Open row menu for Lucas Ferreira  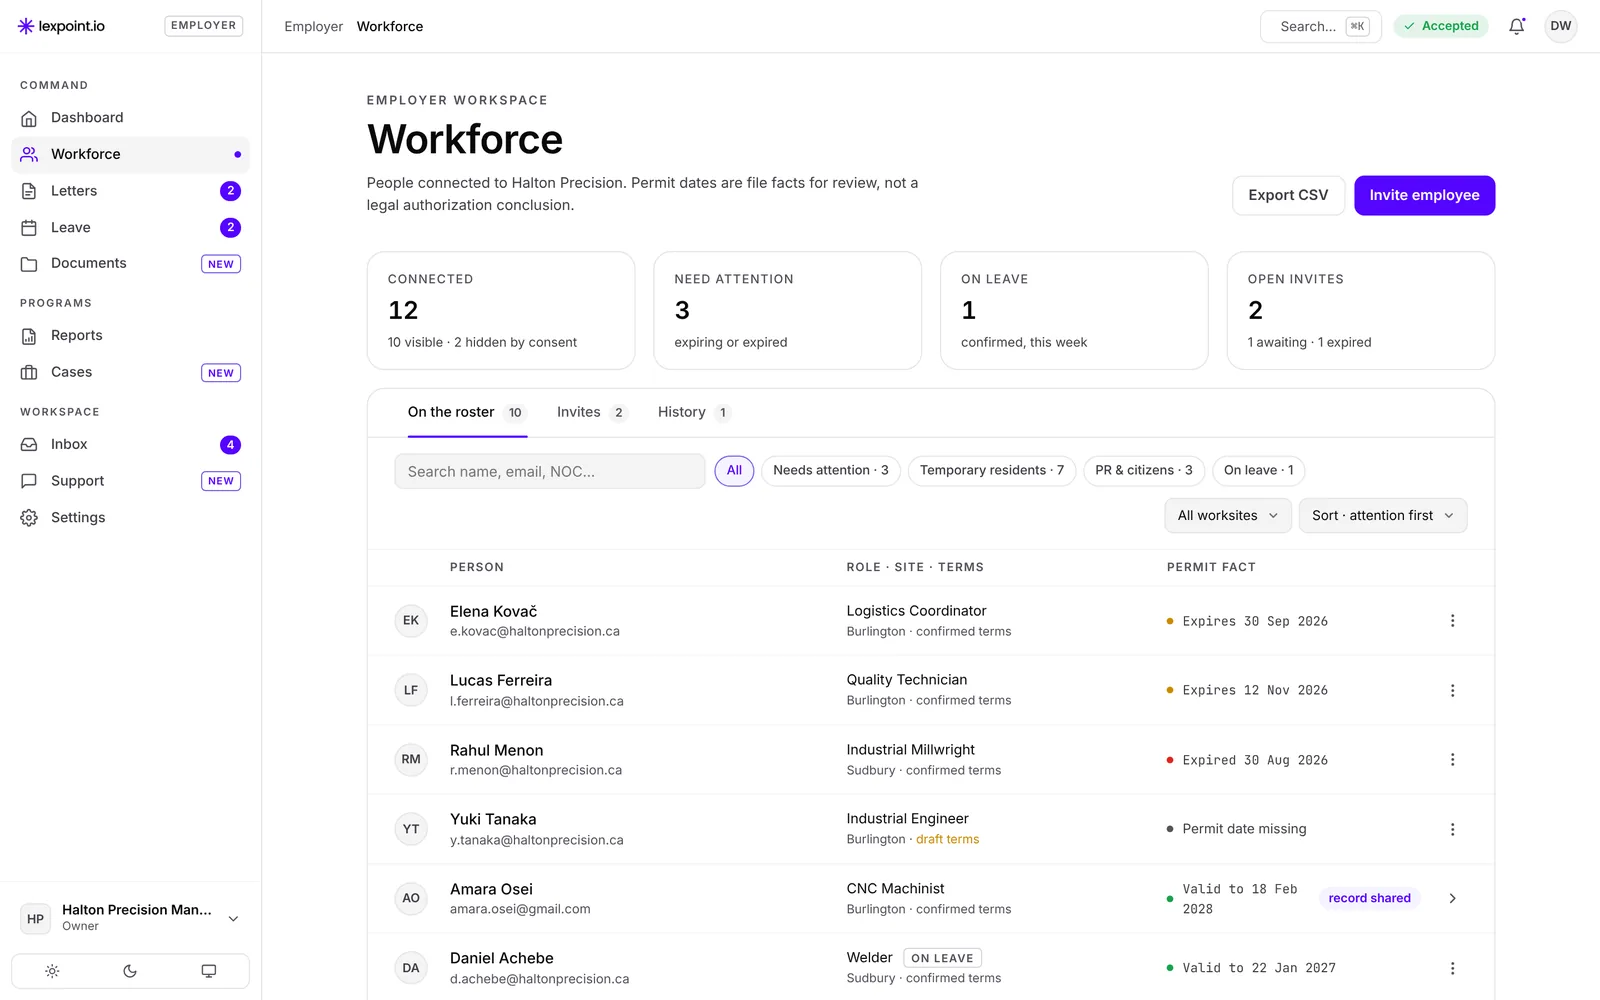pos(1452,691)
